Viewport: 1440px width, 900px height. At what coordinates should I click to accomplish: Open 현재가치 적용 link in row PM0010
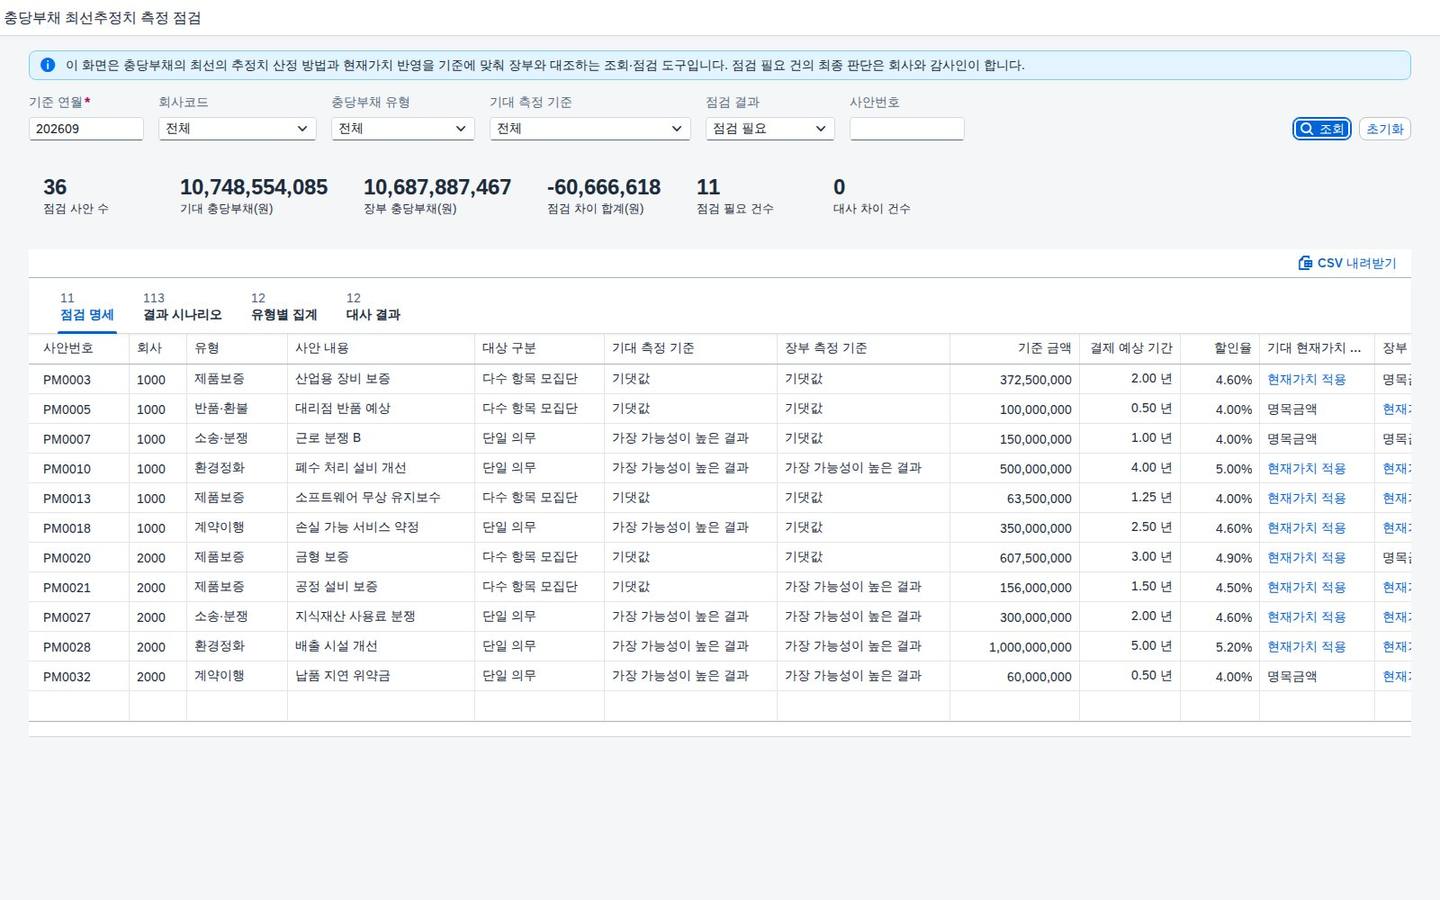pos(1306,469)
